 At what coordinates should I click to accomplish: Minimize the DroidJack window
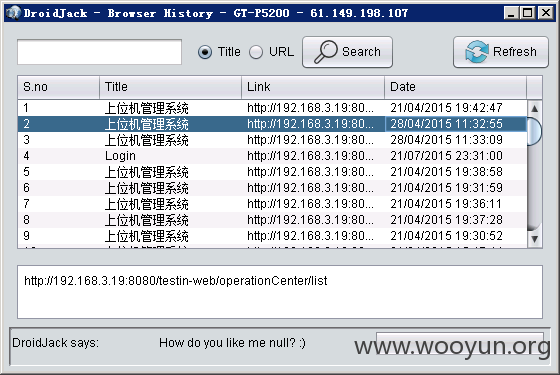(511, 13)
